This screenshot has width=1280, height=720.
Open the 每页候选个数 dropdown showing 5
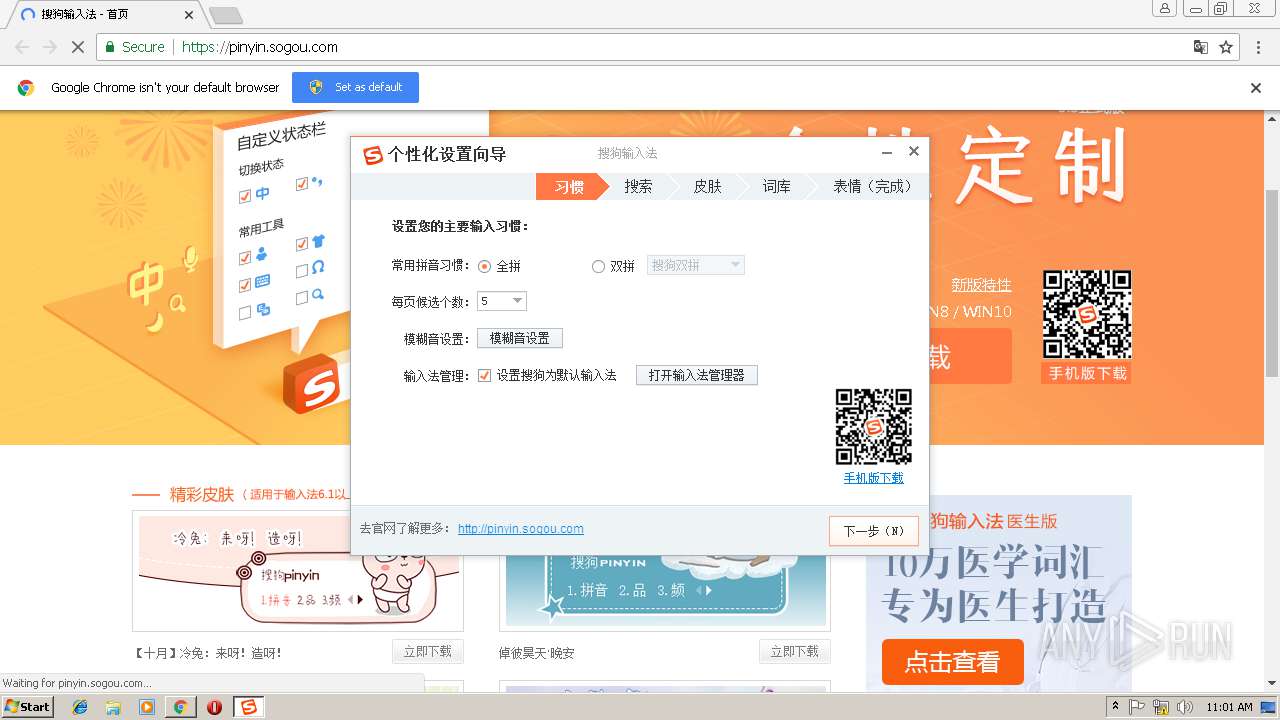502,301
